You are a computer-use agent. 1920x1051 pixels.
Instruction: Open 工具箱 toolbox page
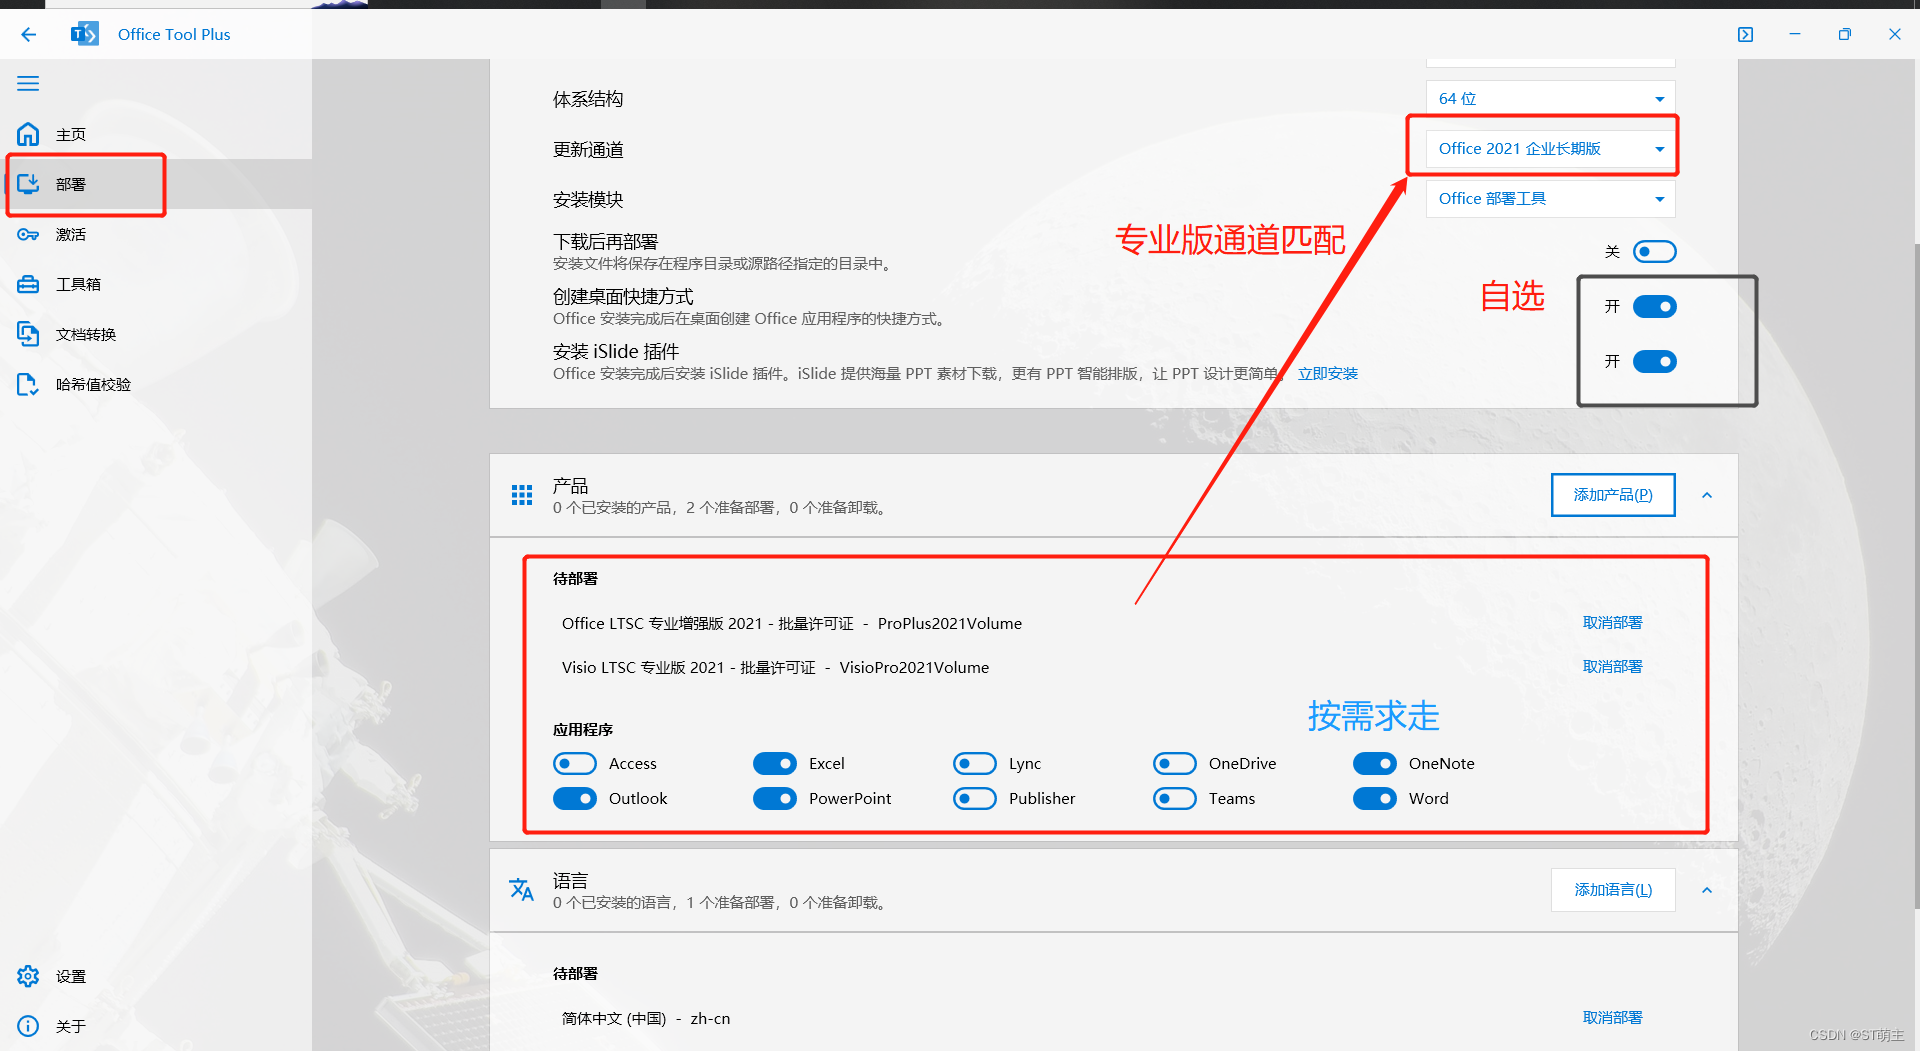[x=156, y=284]
